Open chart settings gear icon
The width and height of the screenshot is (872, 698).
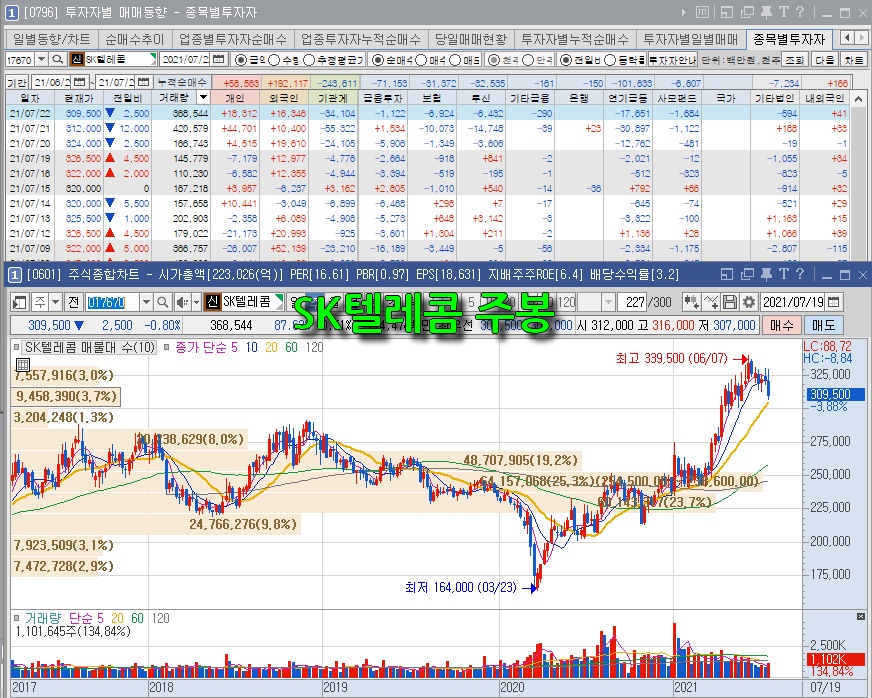click(749, 303)
